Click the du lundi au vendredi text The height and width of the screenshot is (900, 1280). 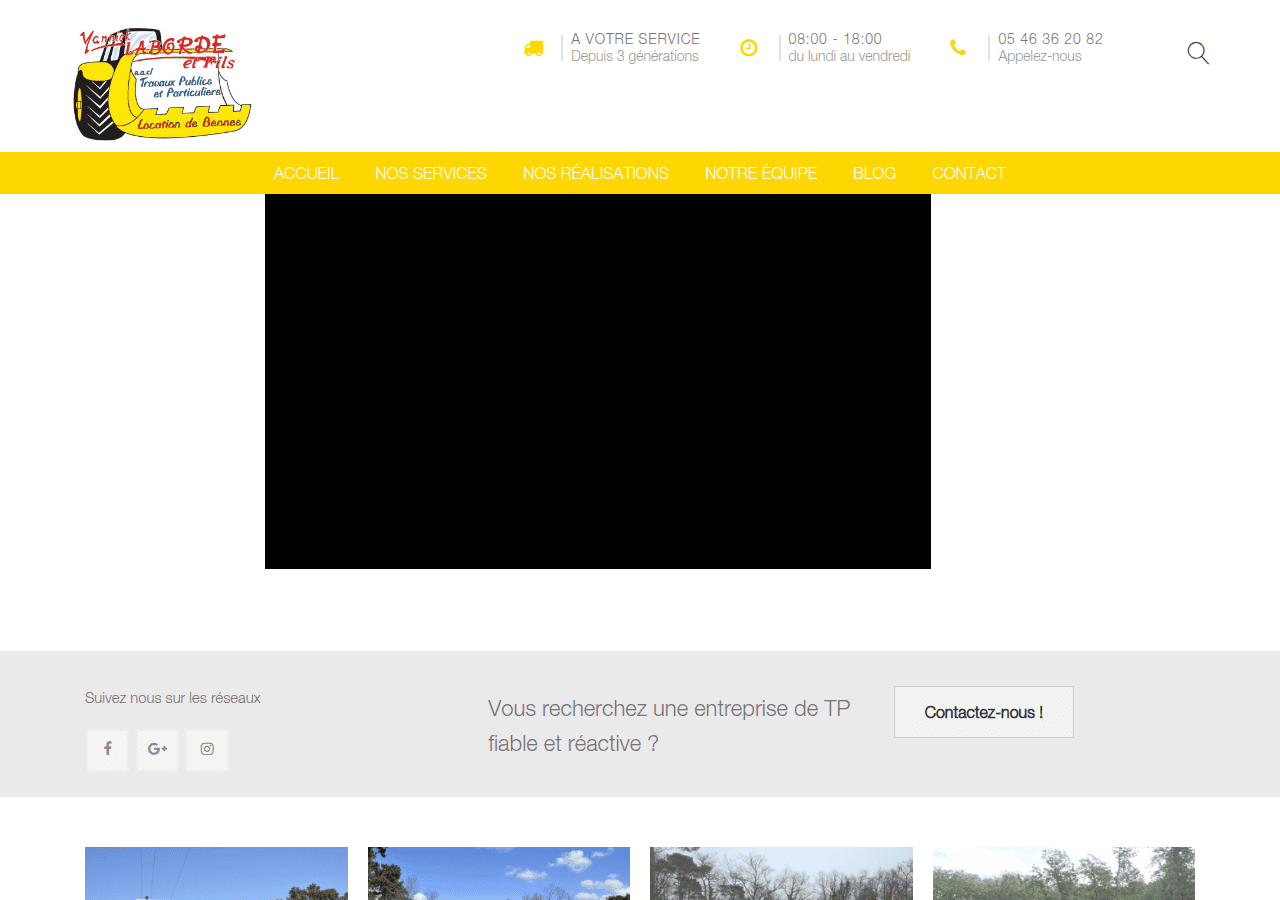[x=849, y=56]
